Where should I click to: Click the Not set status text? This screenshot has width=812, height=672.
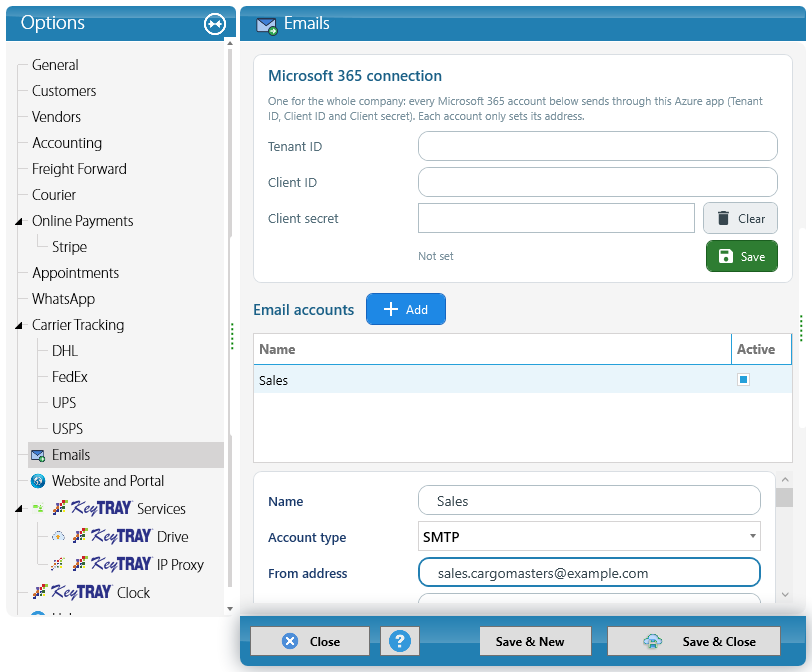click(x=436, y=256)
